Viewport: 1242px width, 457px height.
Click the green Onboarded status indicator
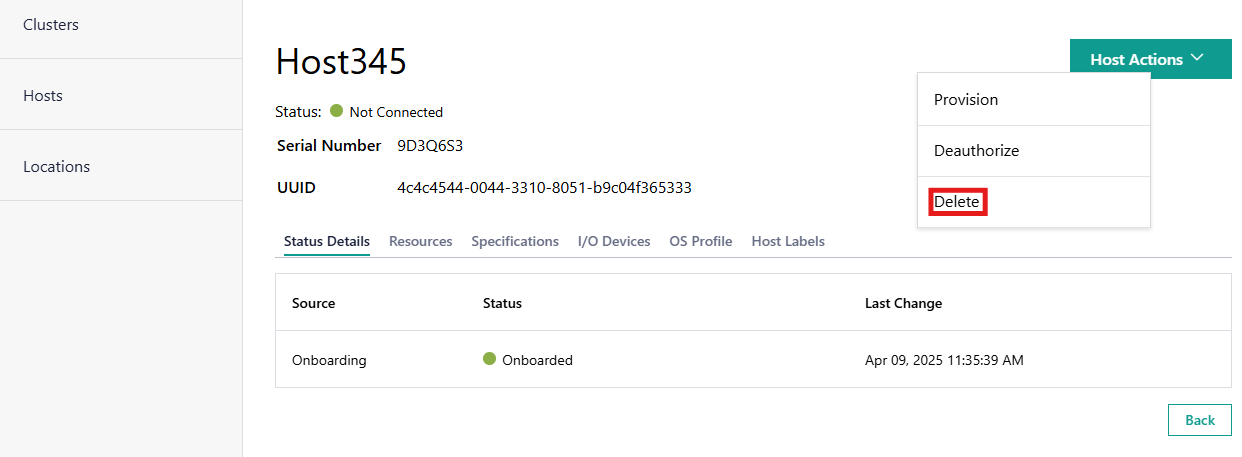(489, 359)
